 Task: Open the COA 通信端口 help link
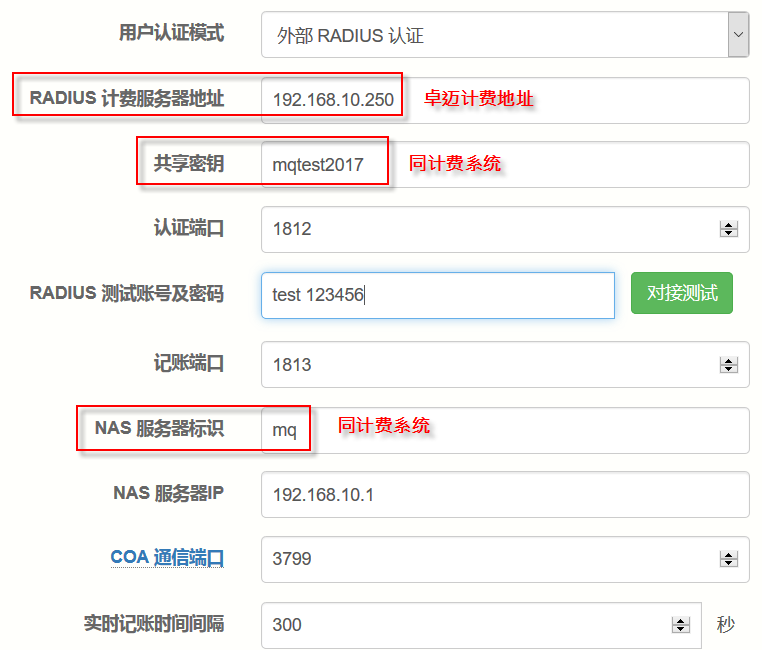166,558
